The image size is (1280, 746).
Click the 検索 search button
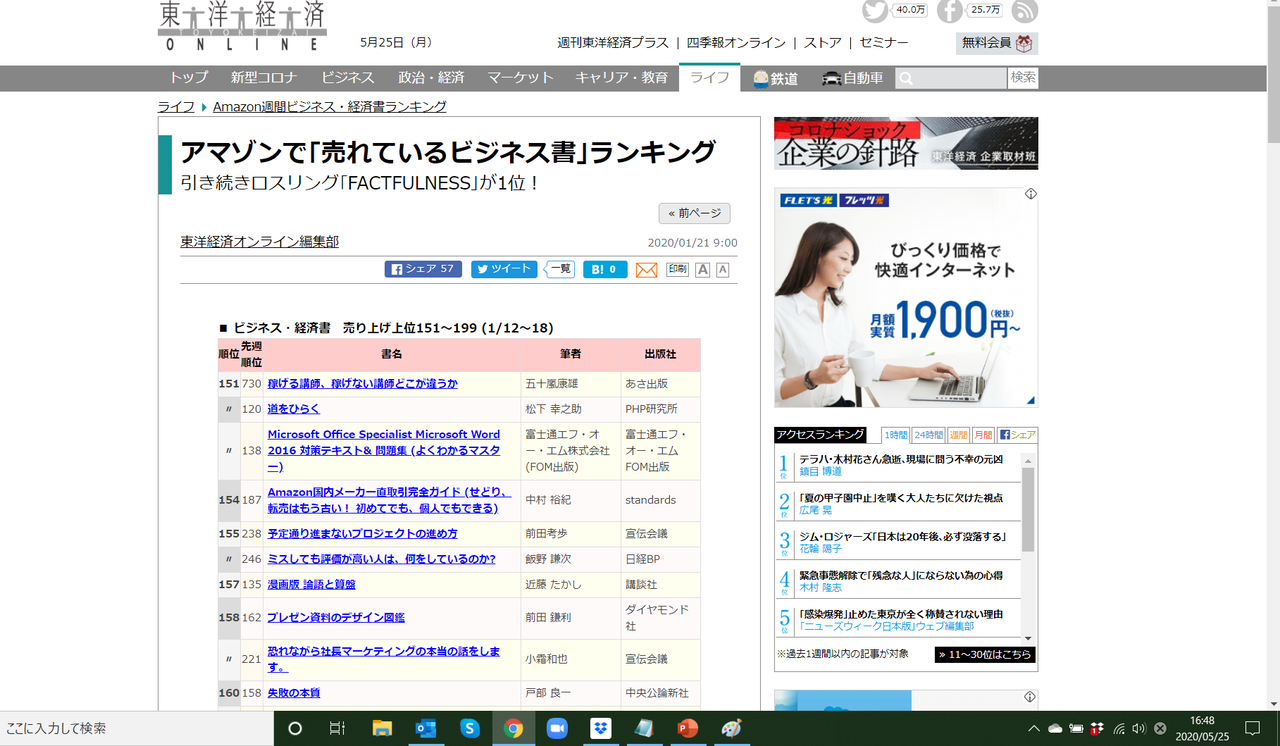pyautogui.click(x=1023, y=78)
